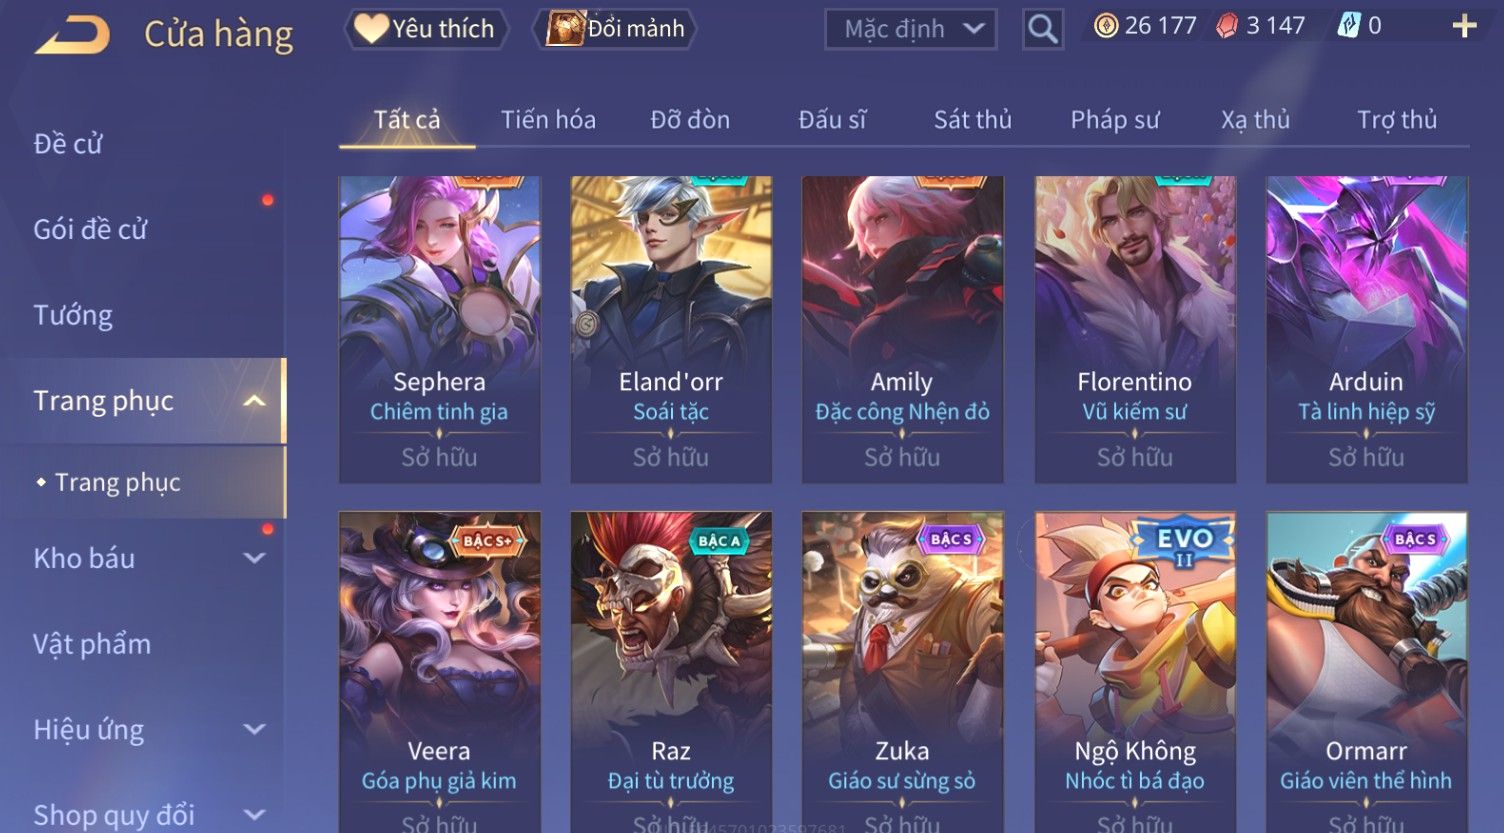Tap the red ruby currency icon

click(x=1226, y=27)
